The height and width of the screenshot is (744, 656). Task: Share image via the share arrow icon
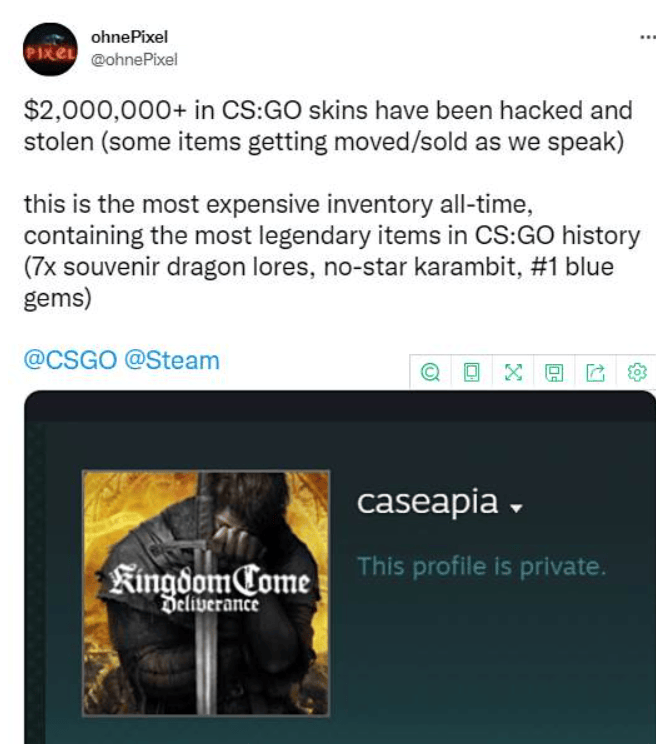click(x=595, y=372)
